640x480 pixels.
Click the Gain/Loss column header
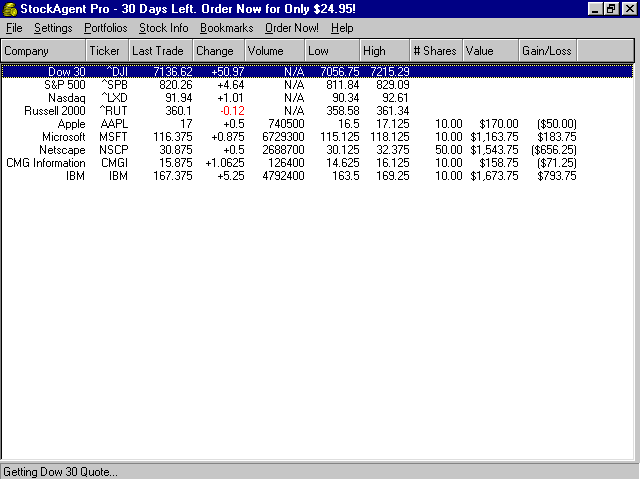click(545, 50)
